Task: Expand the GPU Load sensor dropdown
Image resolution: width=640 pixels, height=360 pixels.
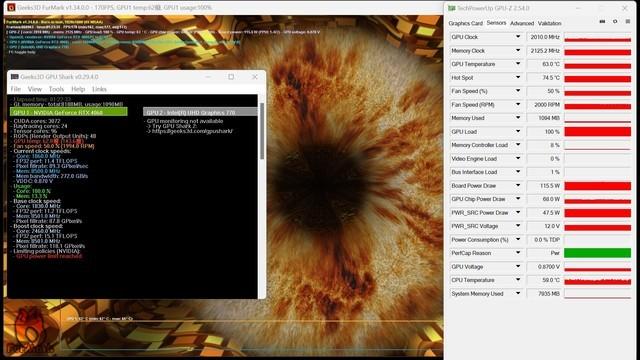Action: tap(518, 131)
